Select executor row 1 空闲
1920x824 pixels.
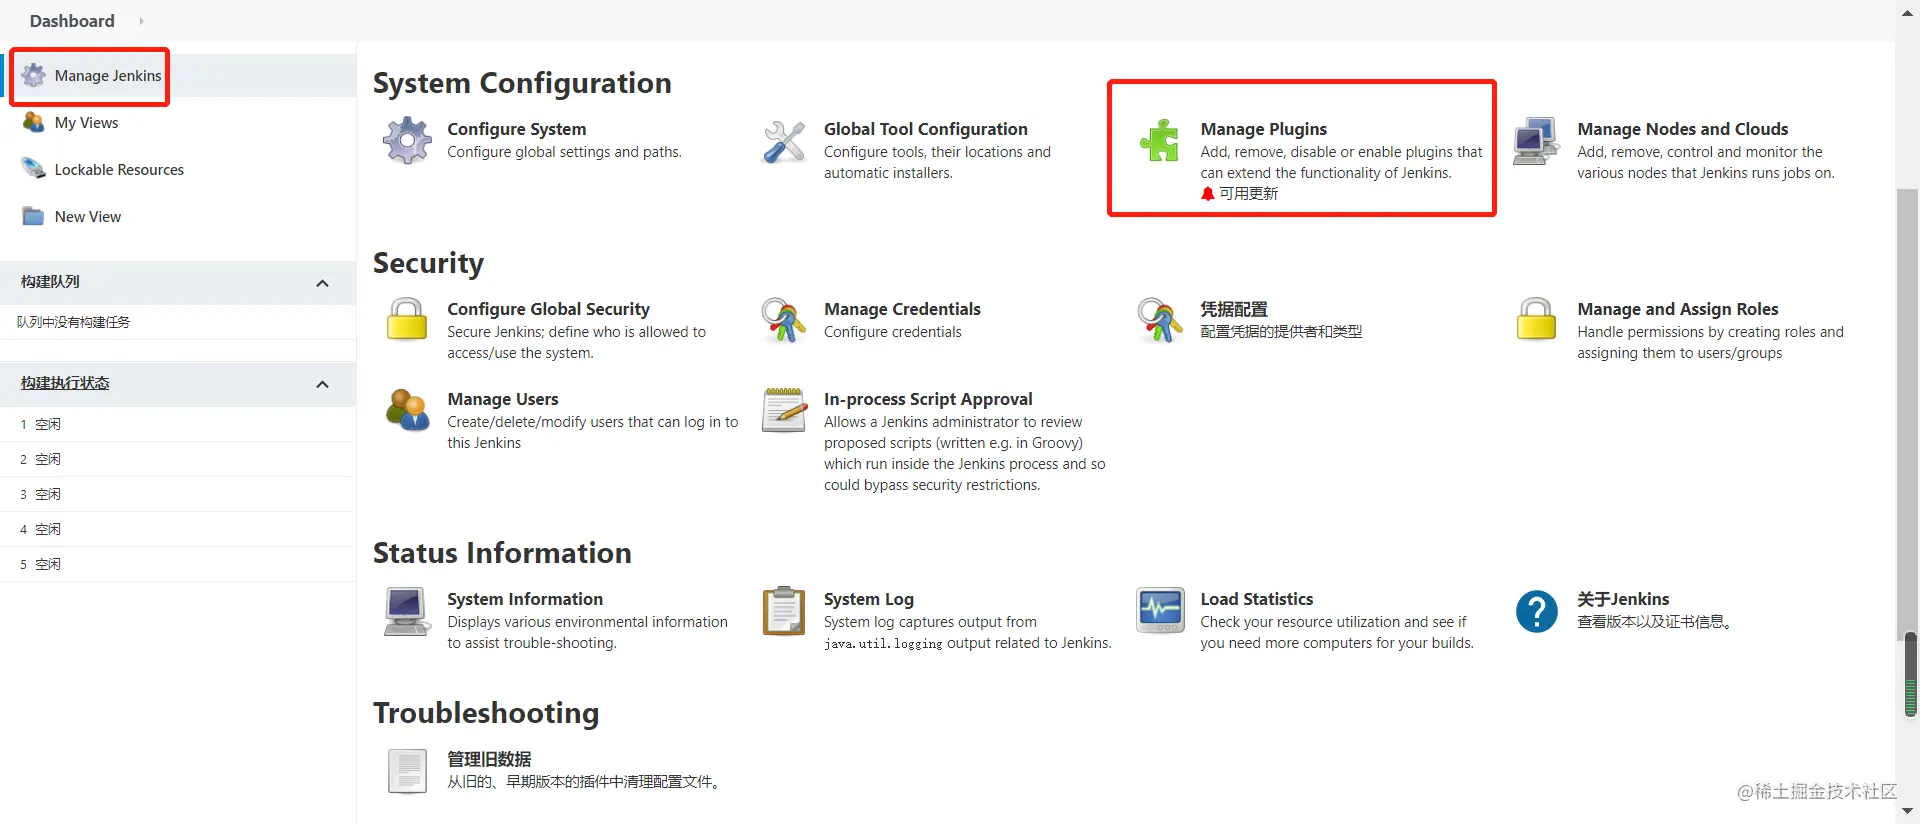(178, 424)
